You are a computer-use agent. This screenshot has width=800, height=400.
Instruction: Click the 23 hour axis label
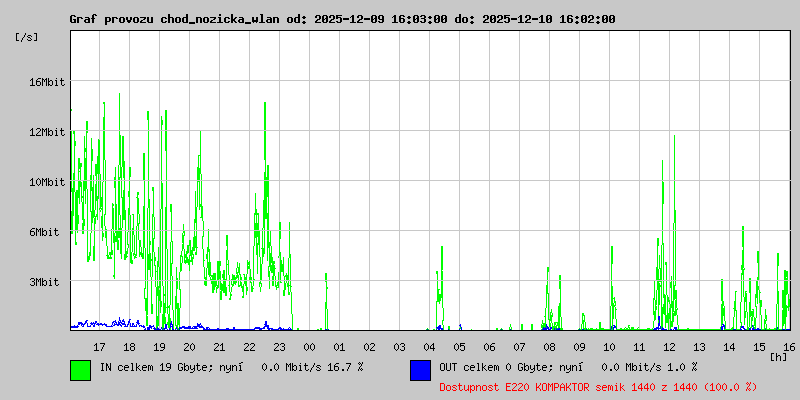280,347
